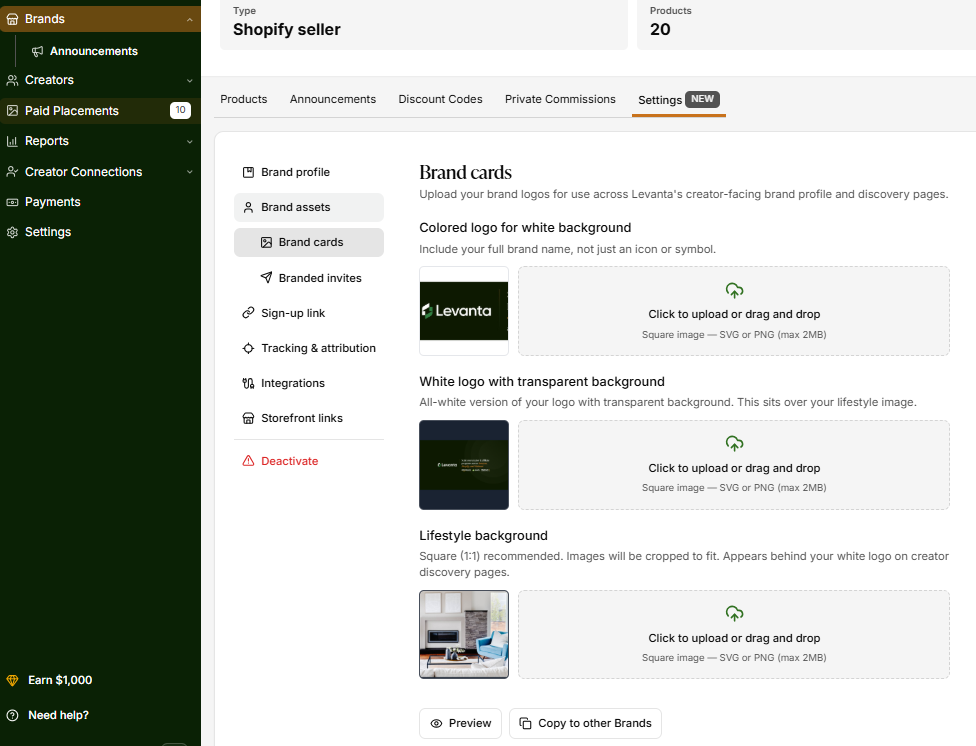Screen dimensions: 976x746
Task: Click the Earn $1,000 link
Action: tap(60, 680)
